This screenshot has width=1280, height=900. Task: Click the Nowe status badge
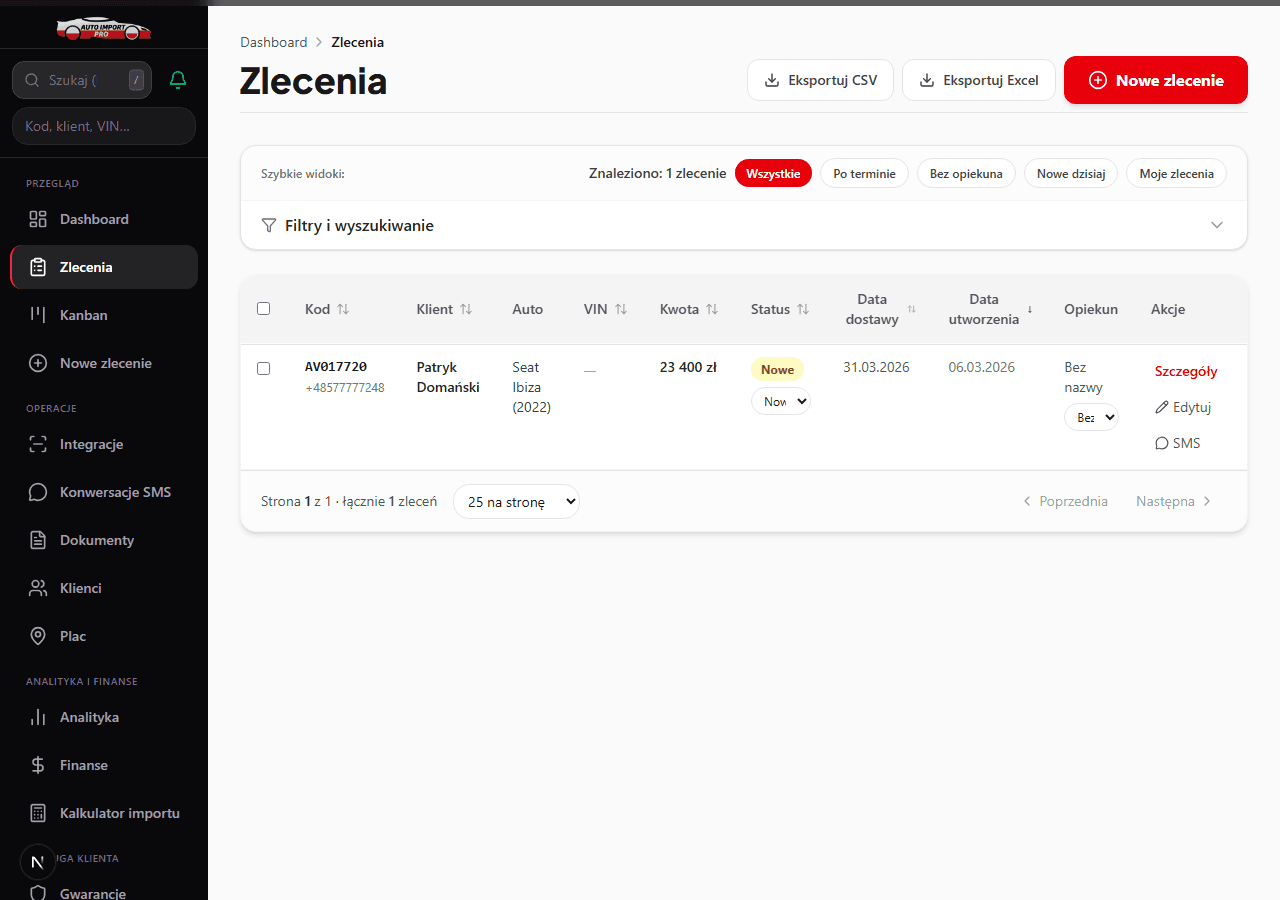point(777,369)
